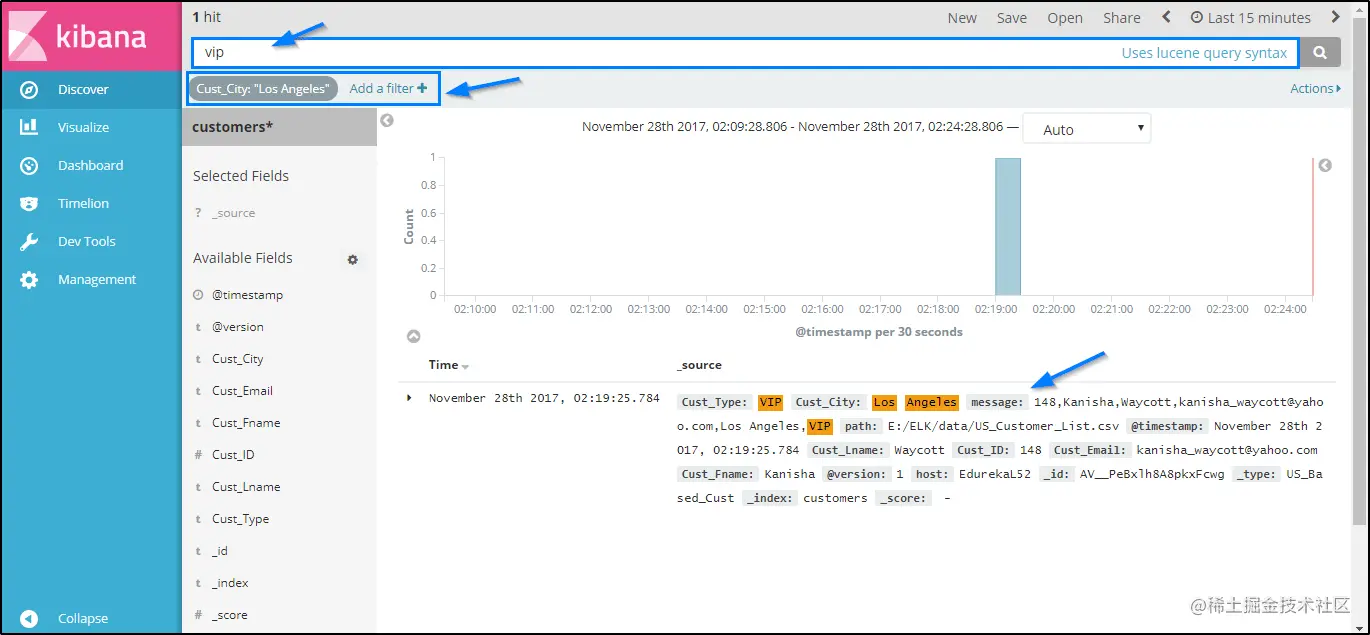Click the Visualize bar chart icon
Image resolution: width=1370 pixels, height=635 pixels.
pos(29,127)
